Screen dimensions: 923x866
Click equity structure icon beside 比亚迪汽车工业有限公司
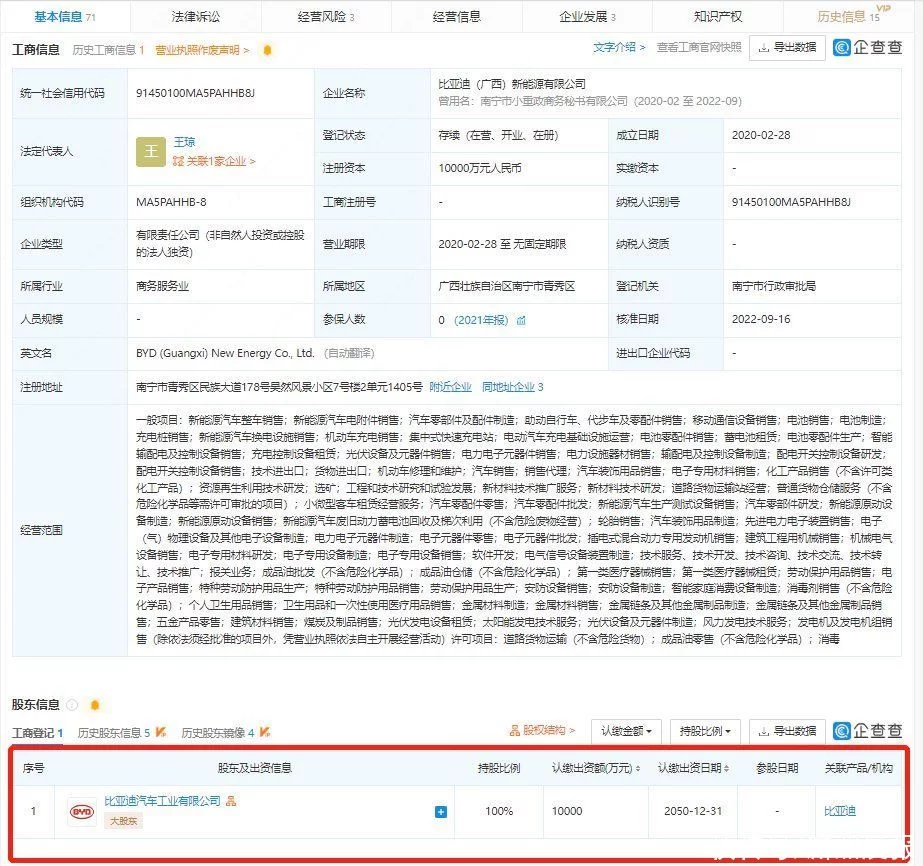click(x=231, y=801)
